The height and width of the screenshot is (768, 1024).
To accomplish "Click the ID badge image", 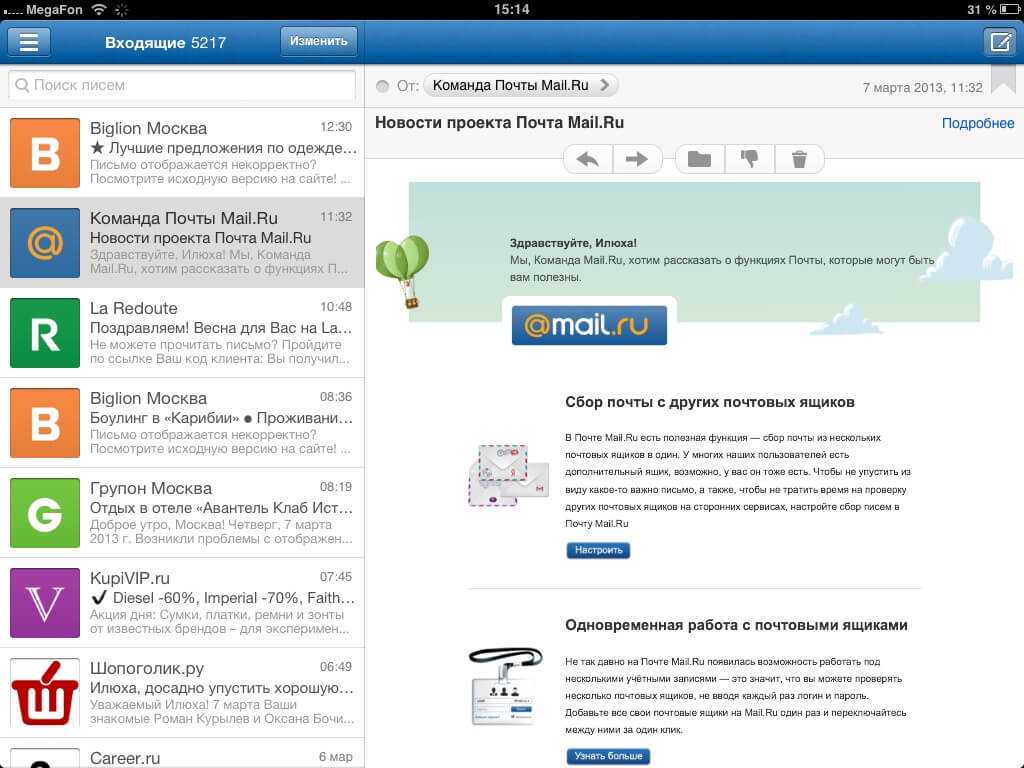I will coord(506,686).
